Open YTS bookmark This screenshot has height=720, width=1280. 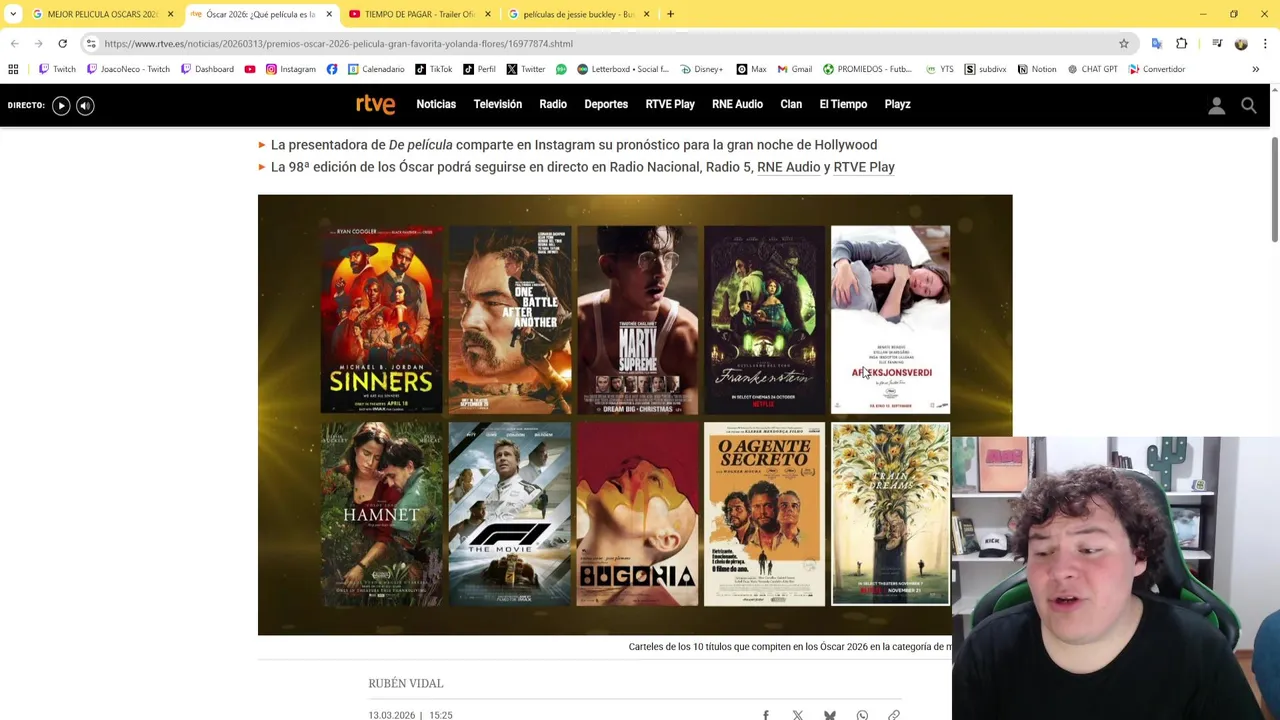940,69
